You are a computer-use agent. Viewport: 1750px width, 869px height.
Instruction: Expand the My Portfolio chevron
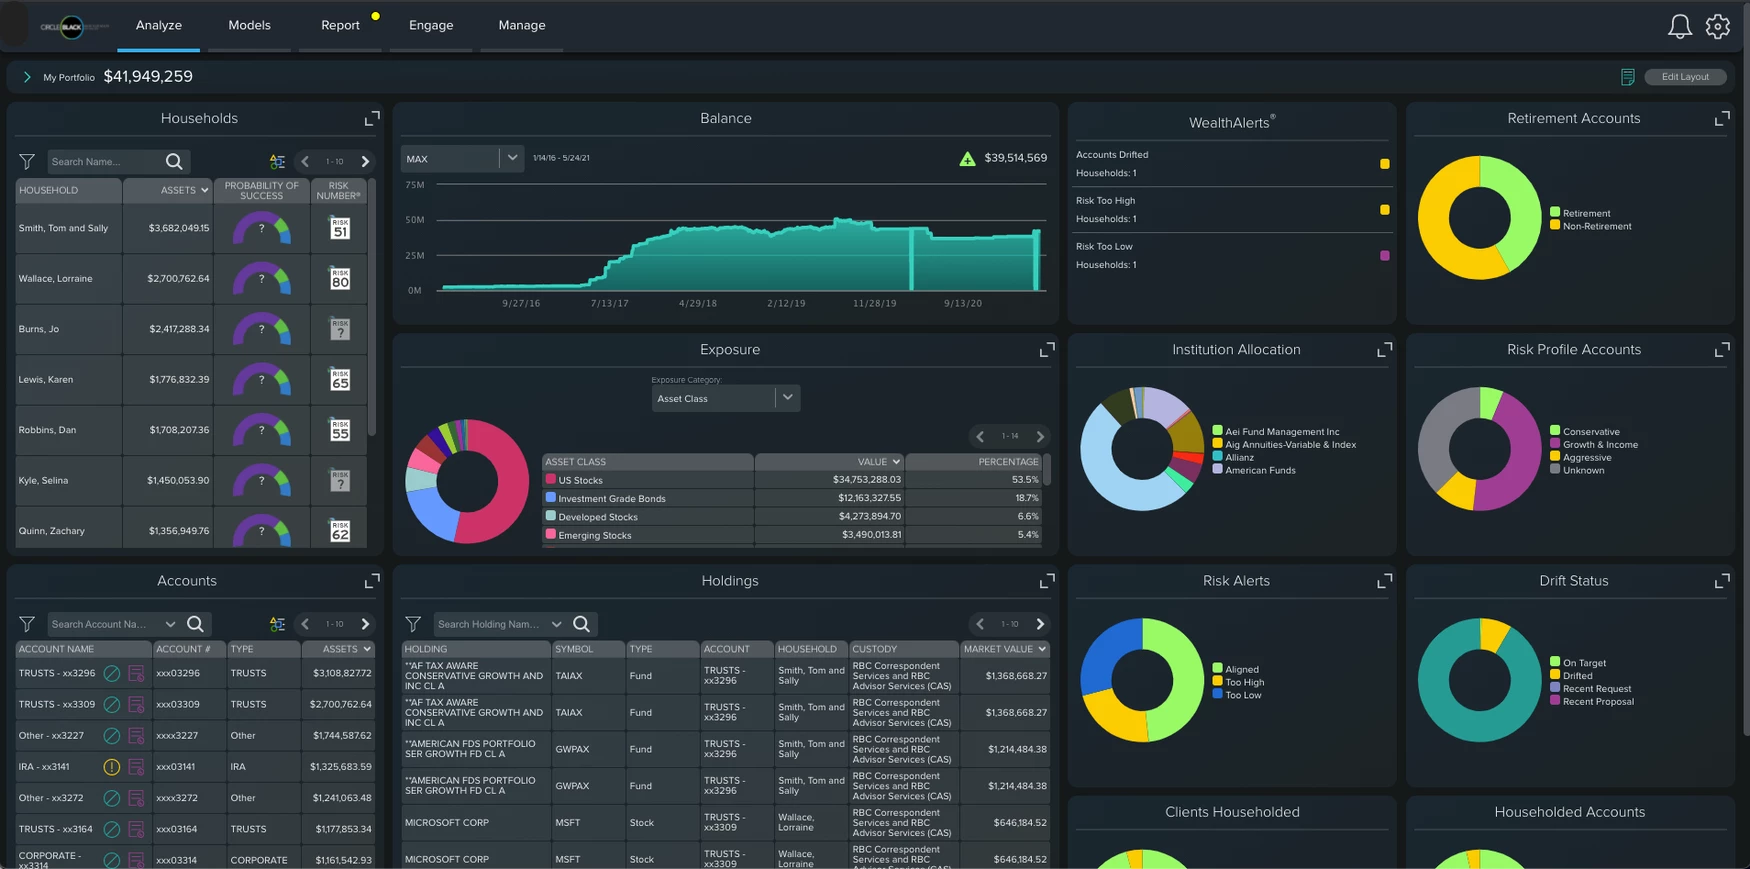point(27,77)
